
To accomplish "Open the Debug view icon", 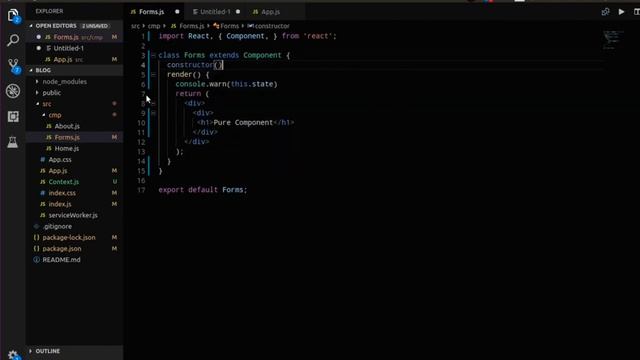I will pos(13,91).
